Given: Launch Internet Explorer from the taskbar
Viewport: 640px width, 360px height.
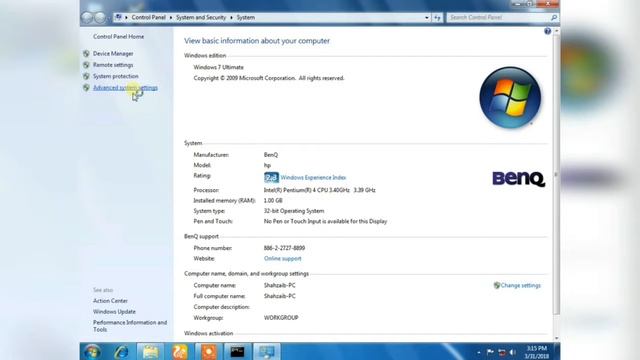Looking at the screenshot, I should [x=121, y=351].
